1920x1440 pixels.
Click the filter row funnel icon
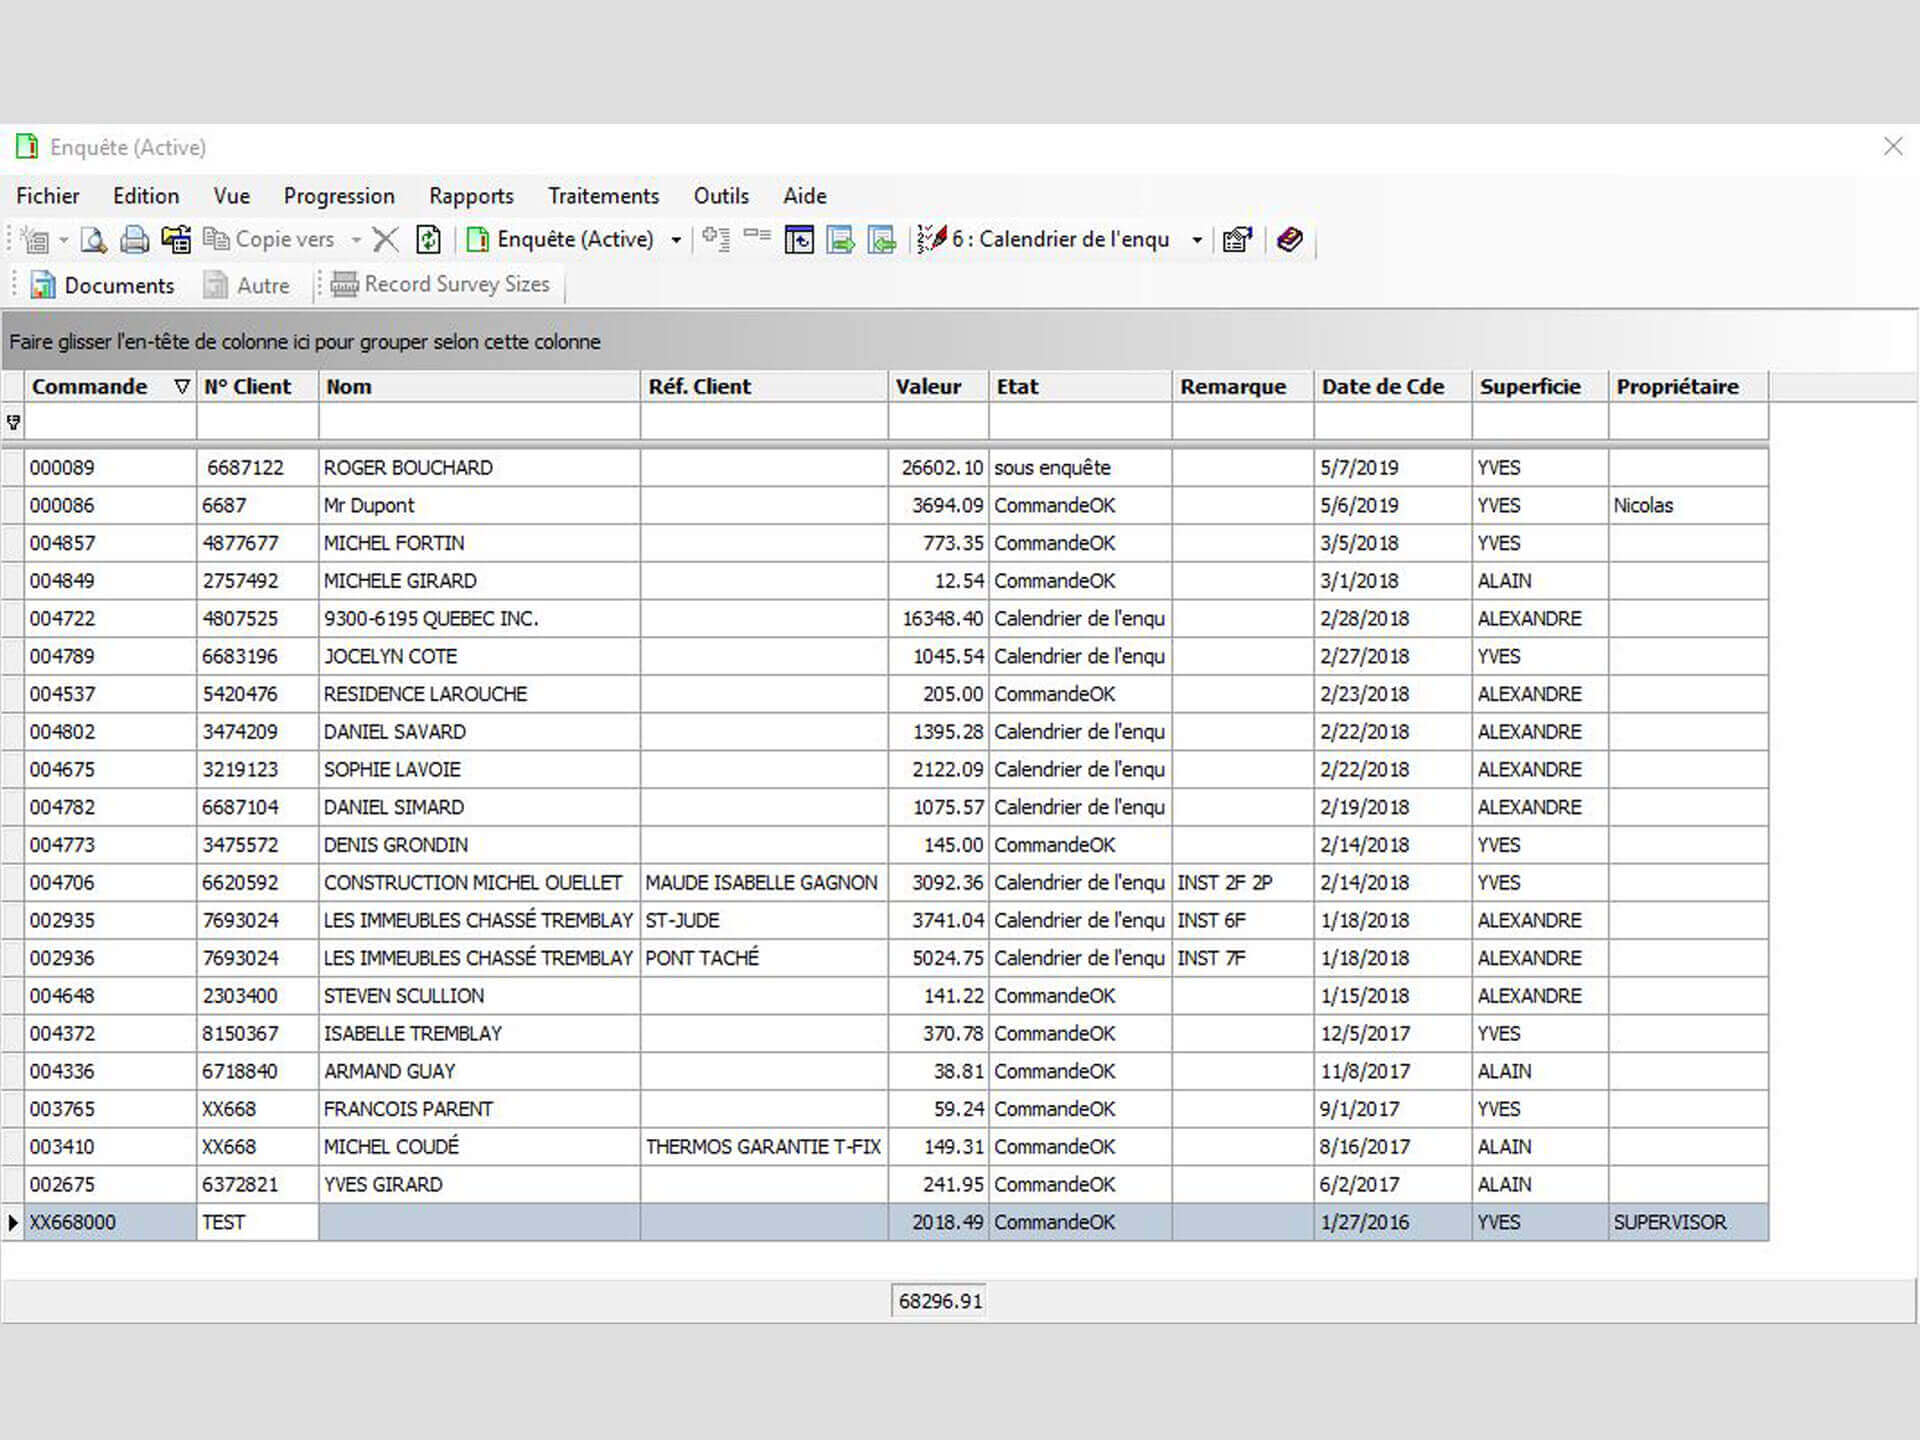pos(14,422)
